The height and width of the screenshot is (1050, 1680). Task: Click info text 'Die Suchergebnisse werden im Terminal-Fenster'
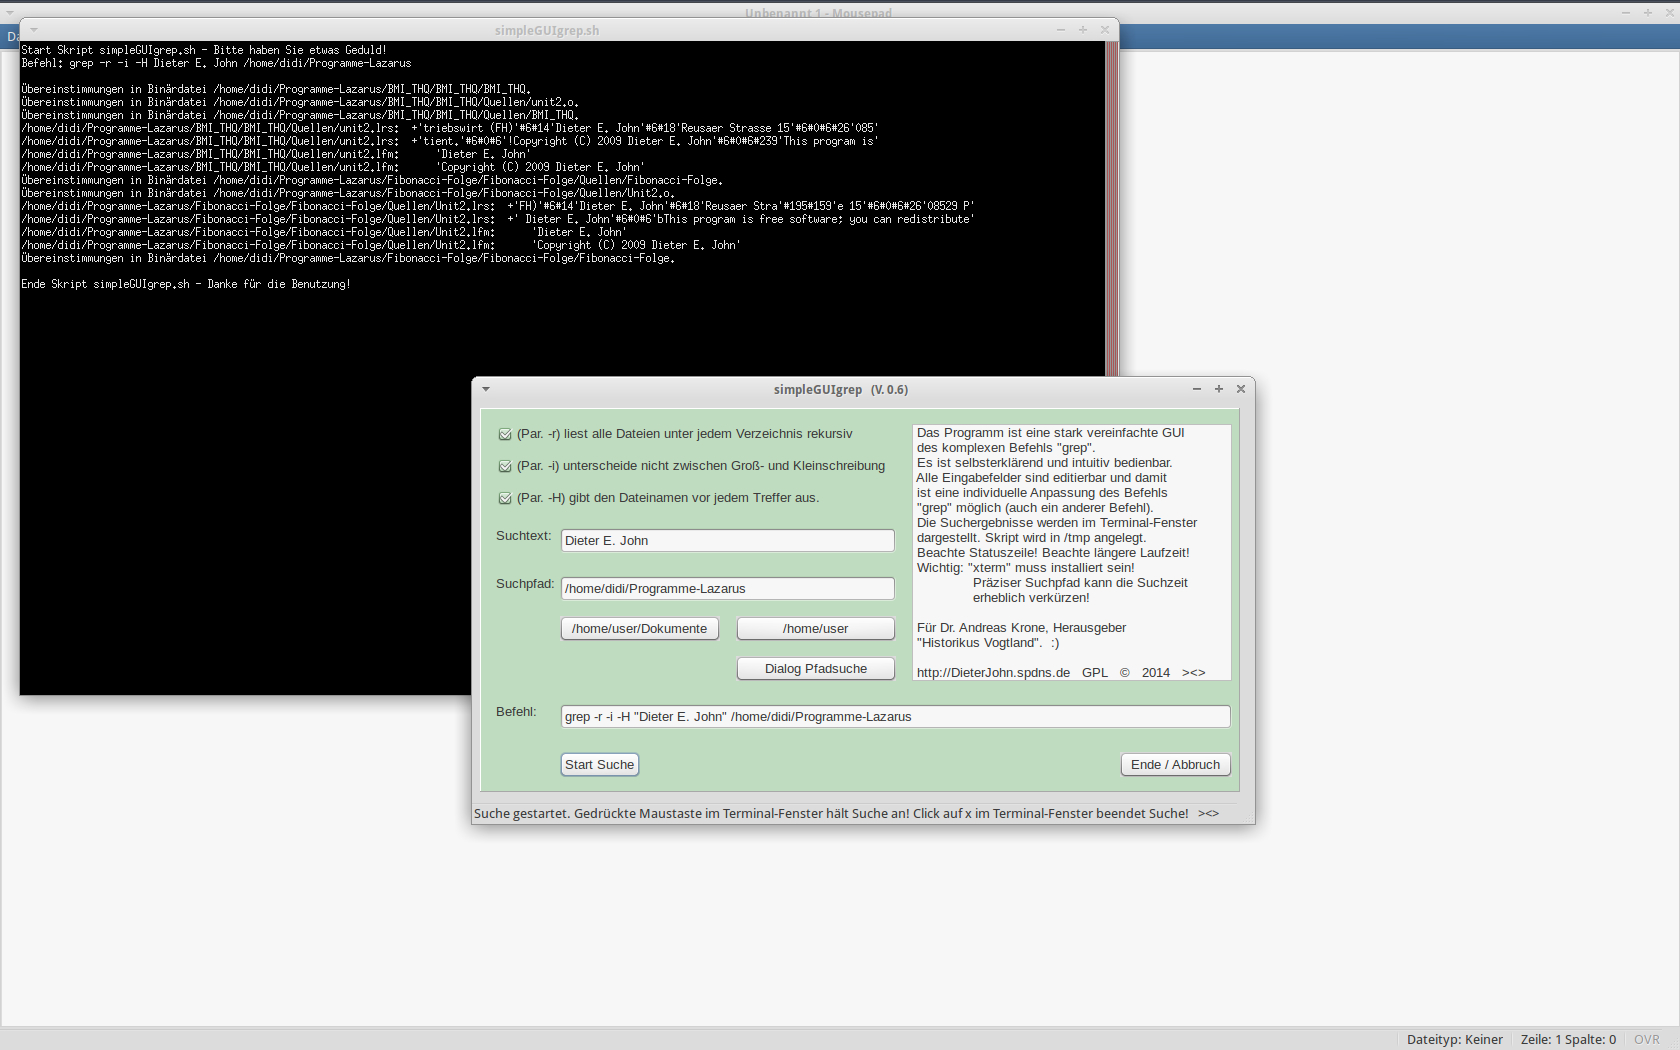[1057, 523]
